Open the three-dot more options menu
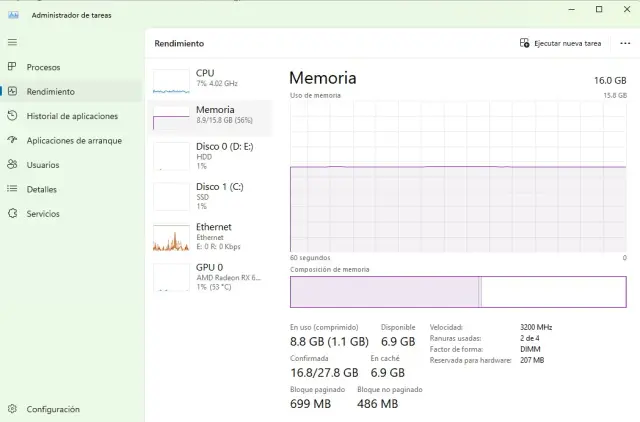Image resolution: width=640 pixels, height=422 pixels. [625, 44]
